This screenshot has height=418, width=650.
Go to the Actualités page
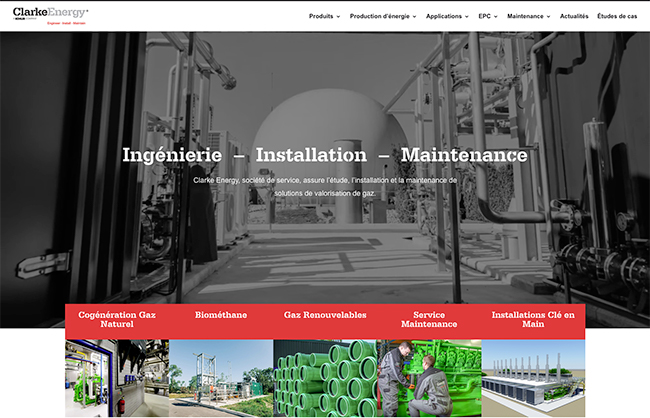click(574, 16)
